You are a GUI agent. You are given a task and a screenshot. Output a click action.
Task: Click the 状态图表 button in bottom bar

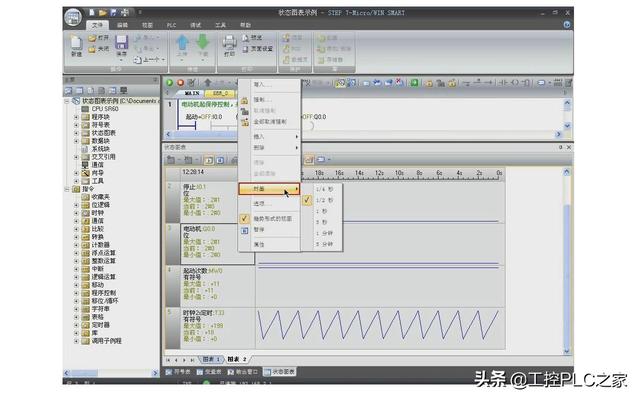pos(280,372)
